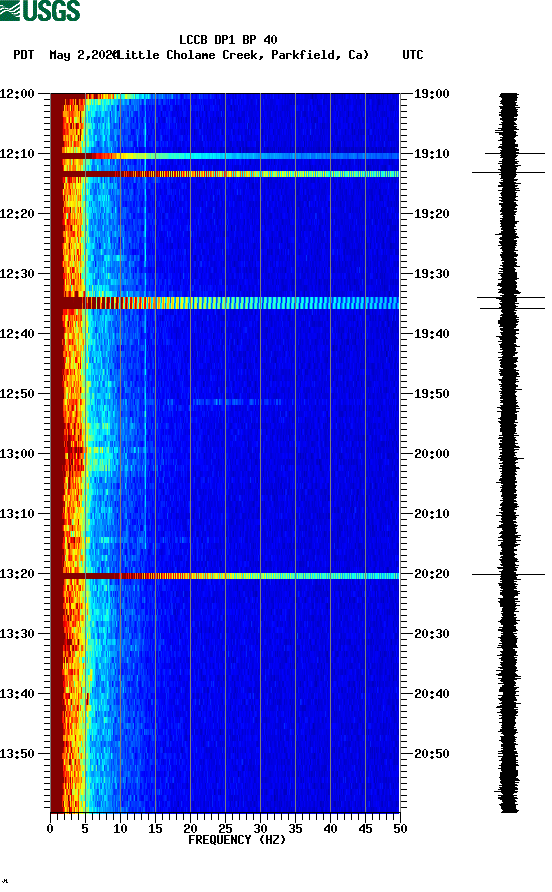Click the 20:20 UTC time label
Viewport: 552px width, 892px height.
pyautogui.click(x=431, y=573)
